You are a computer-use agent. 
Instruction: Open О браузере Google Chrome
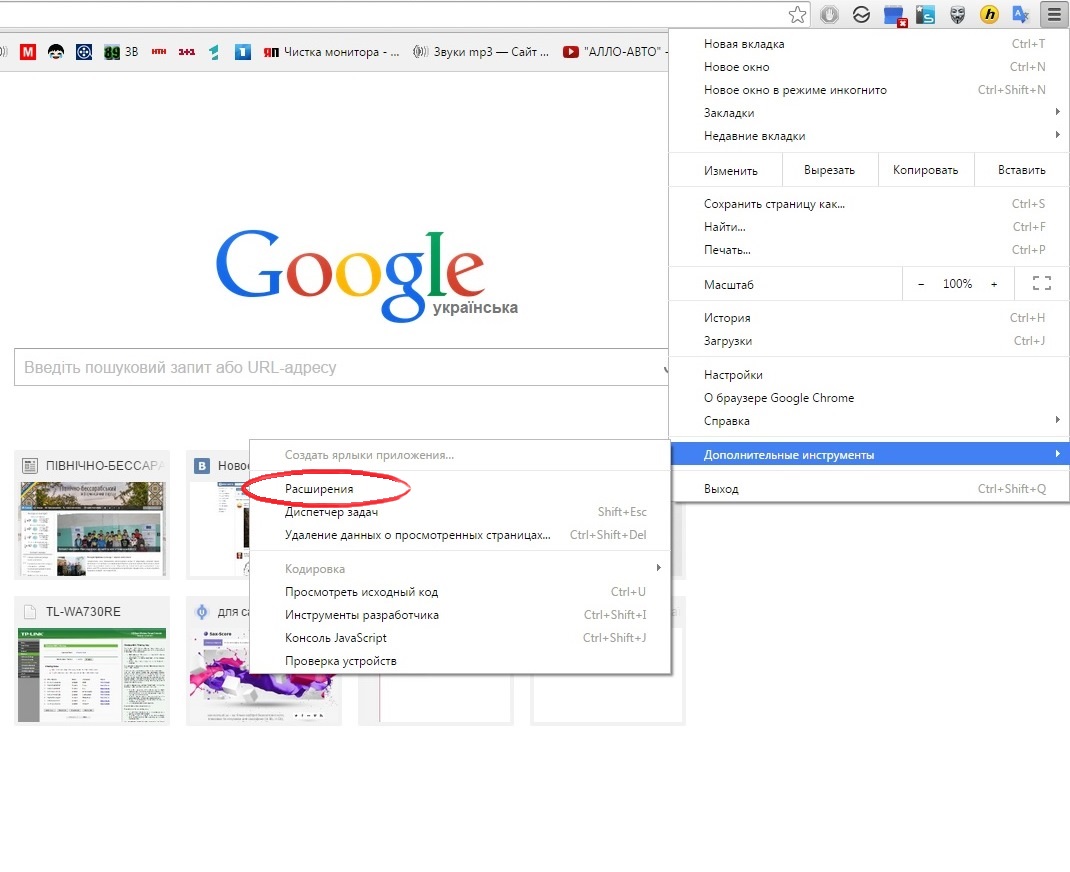869,398
